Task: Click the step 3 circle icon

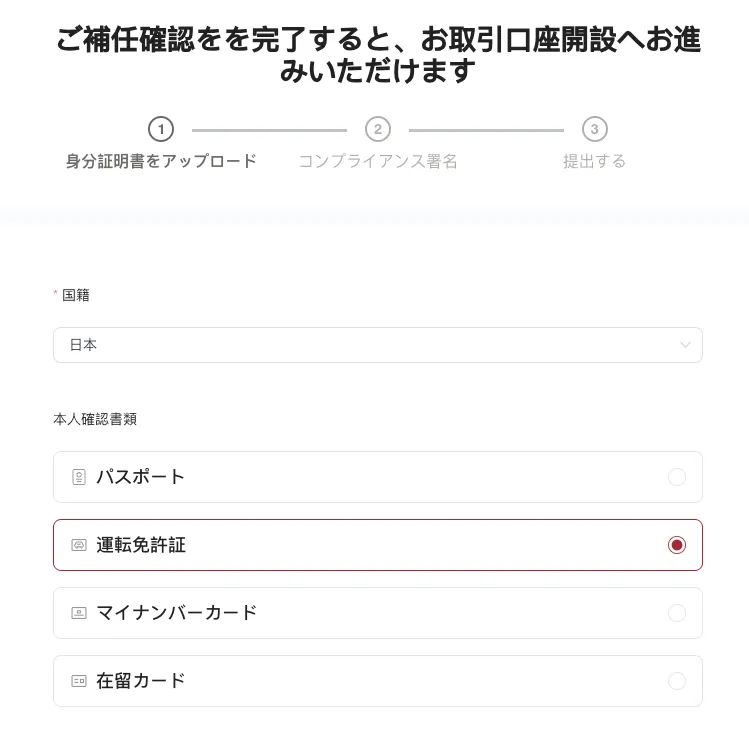Action: tap(594, 129)
